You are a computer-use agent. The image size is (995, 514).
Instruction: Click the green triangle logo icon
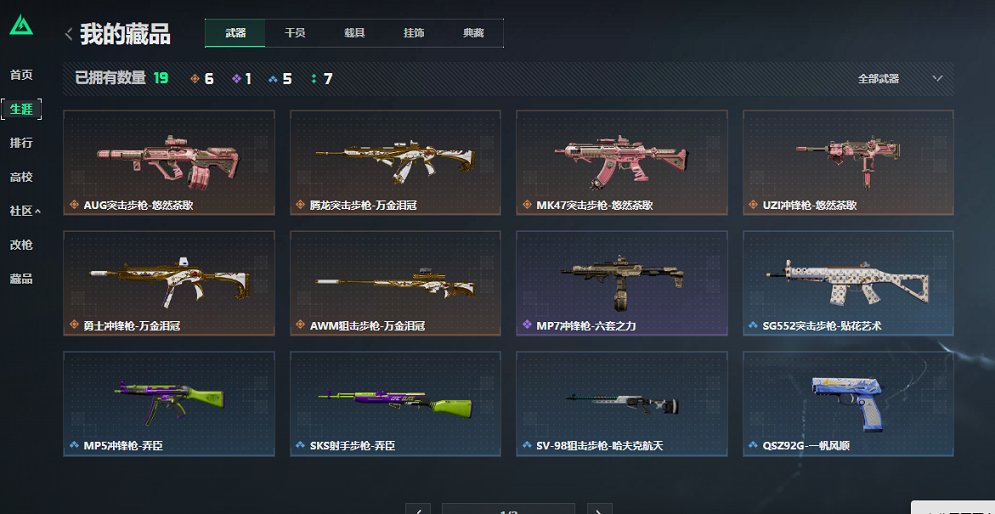tap(21, 24)
